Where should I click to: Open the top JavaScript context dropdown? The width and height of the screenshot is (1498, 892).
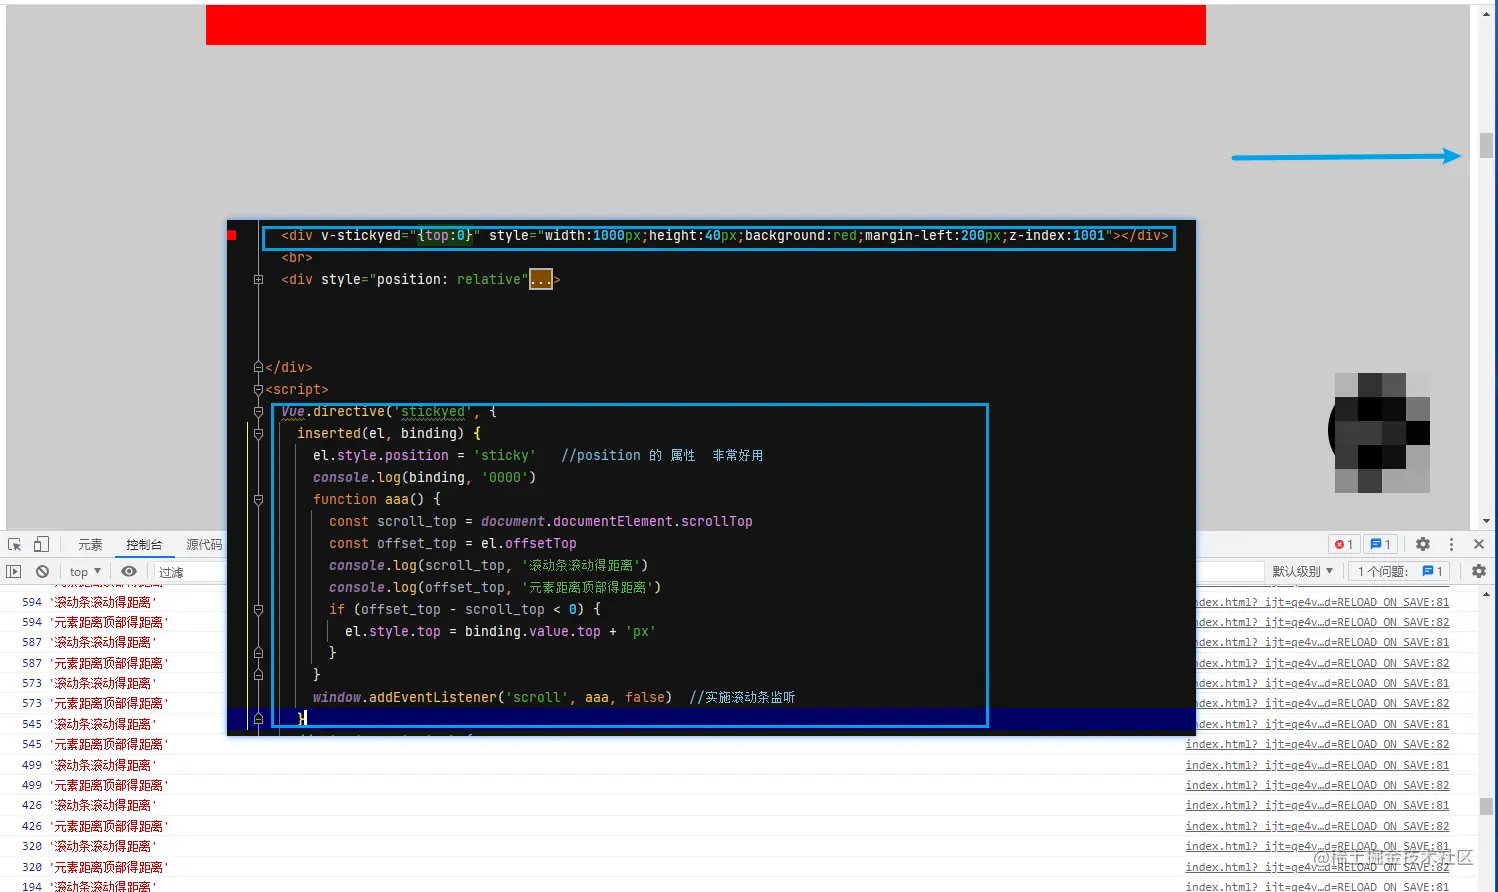(85, 572)
